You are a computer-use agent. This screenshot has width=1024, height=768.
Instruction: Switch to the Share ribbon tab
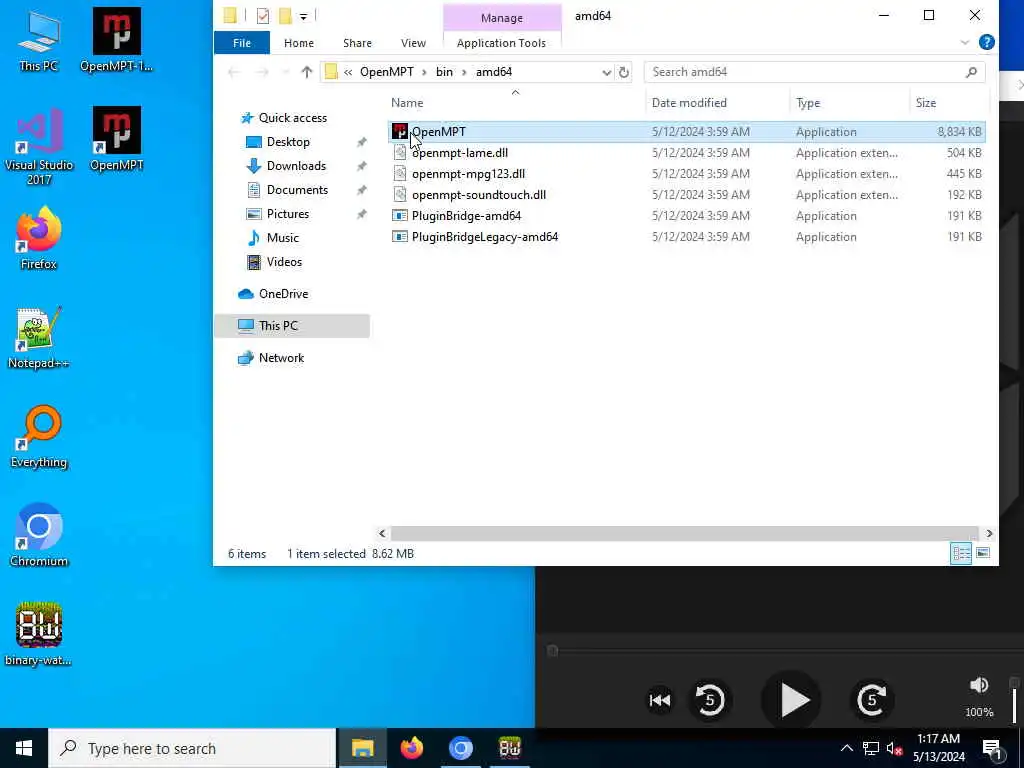point(357,43)
